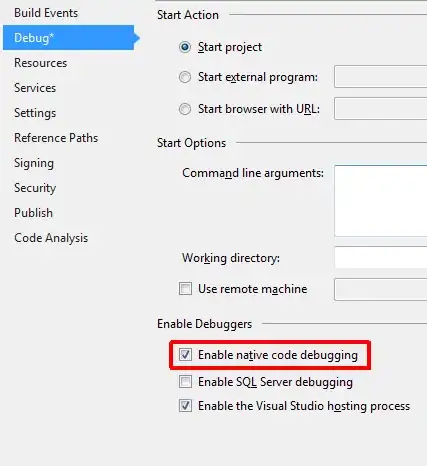
Task: Uncheck Visual Studio hosting process
Action: pos(185,406)
